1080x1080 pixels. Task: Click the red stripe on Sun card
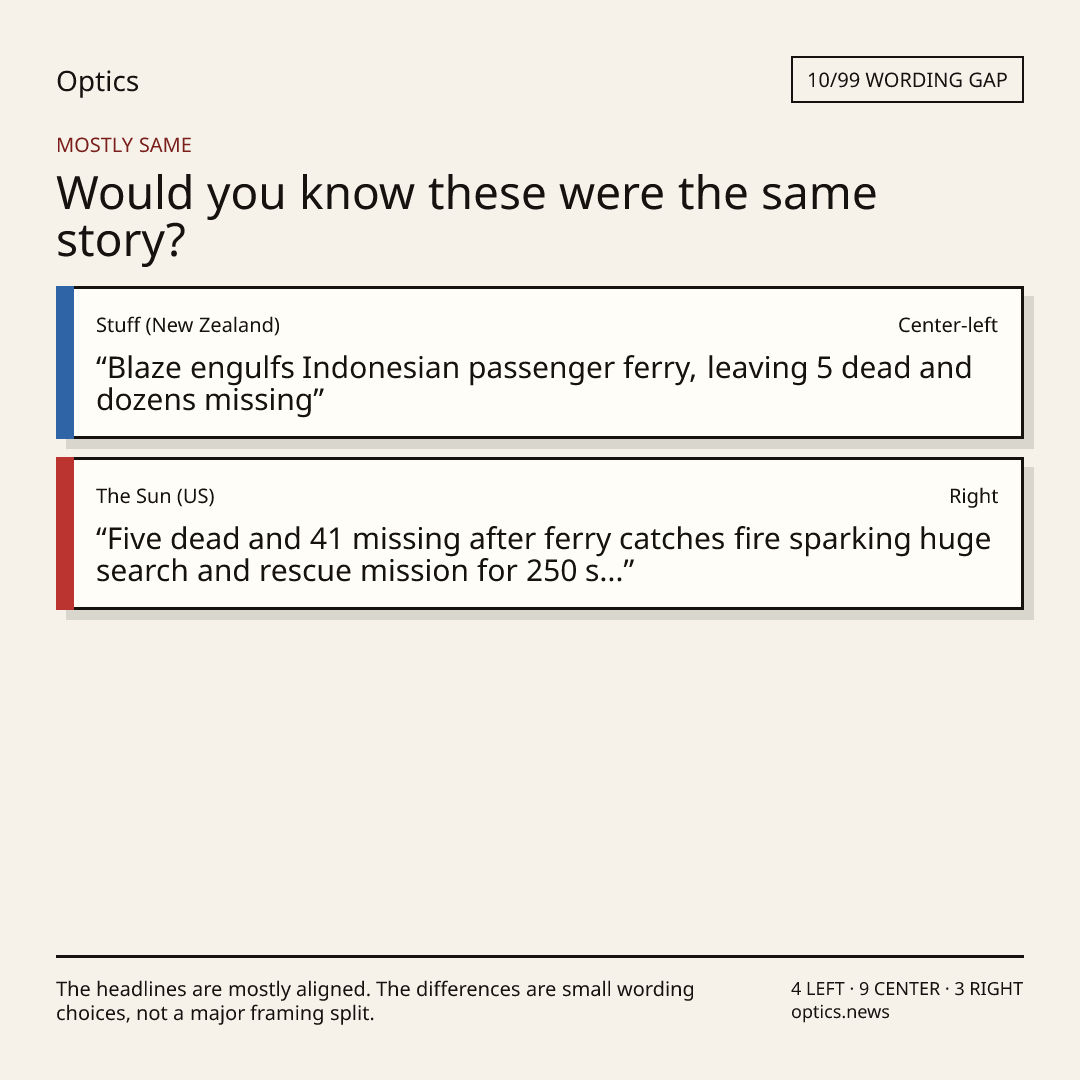65,533
